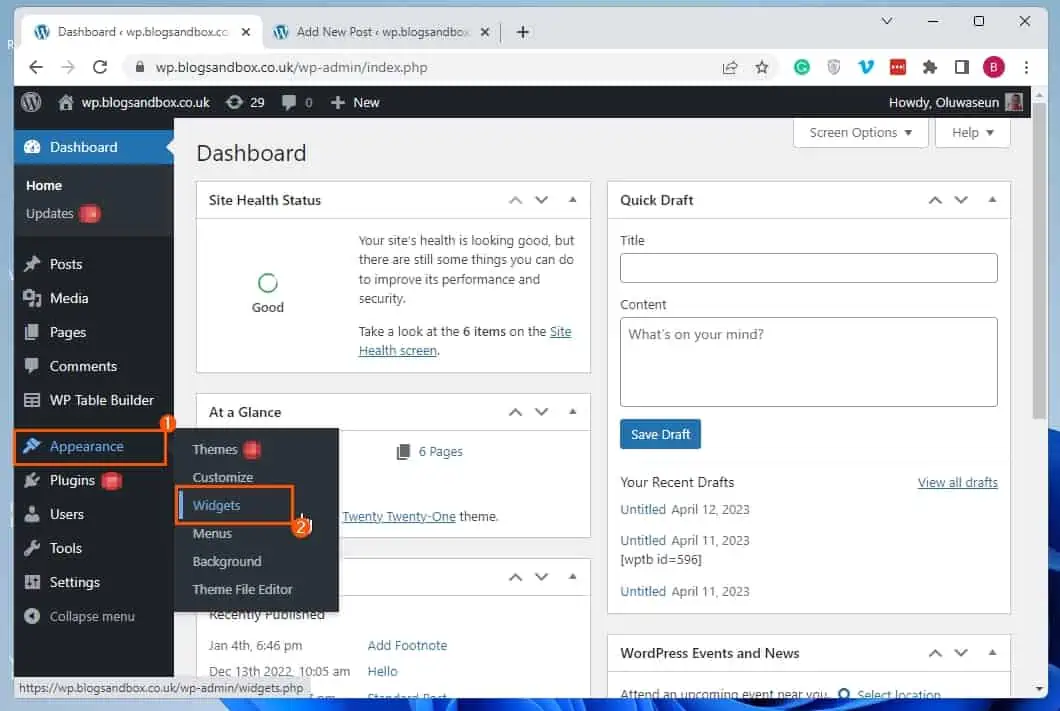This screenshot has height=711, width=1060.
Task: Open the Chrome profile B avatar
Action: click(x=993, y=67)
